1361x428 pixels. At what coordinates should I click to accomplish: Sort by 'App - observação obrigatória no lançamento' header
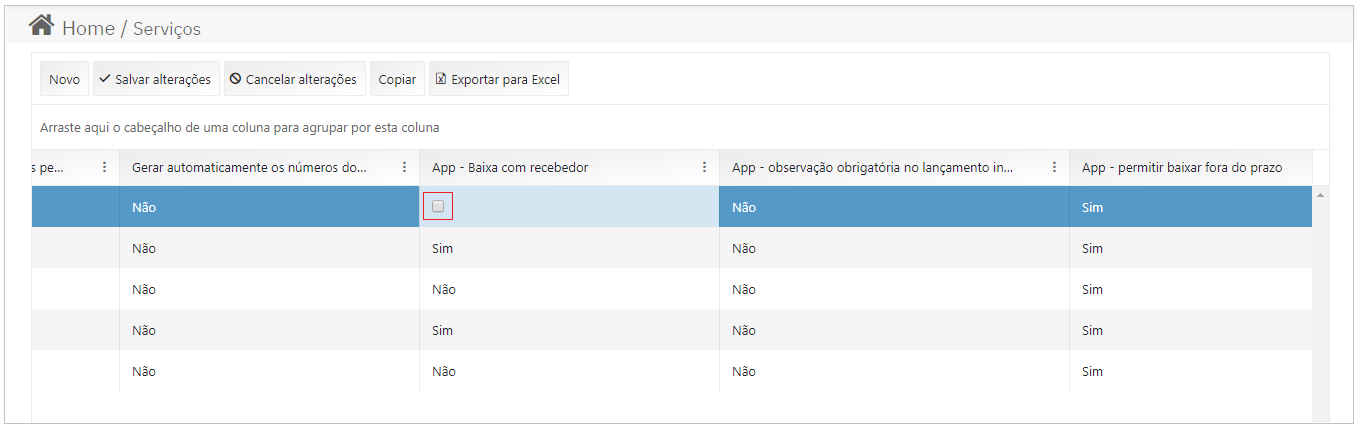[873, 167]
